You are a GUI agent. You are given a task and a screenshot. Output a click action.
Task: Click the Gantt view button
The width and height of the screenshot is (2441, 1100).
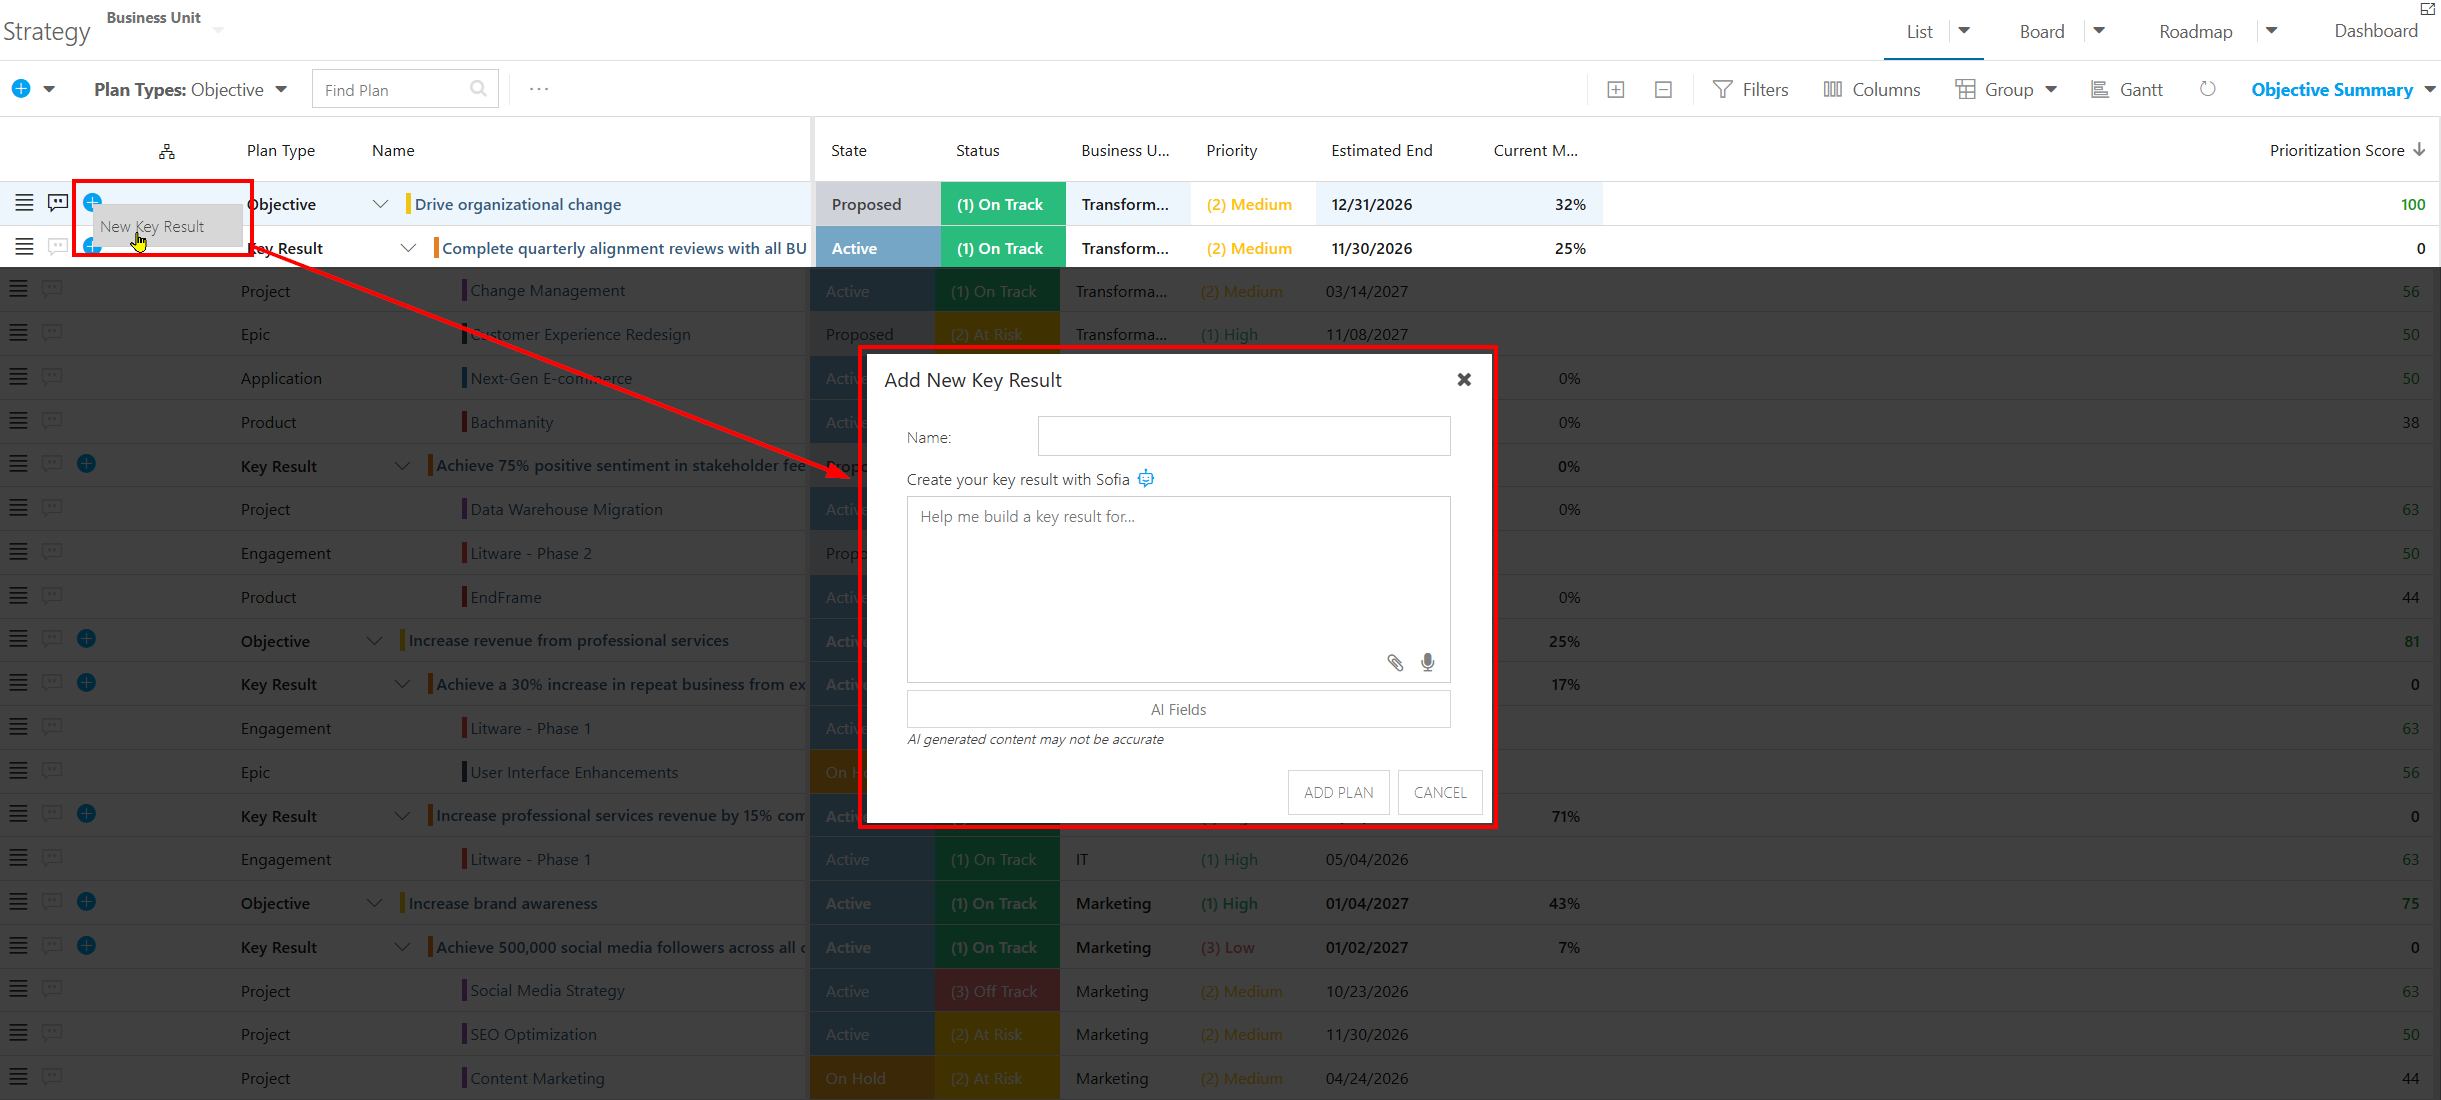tap(2126, 90)
